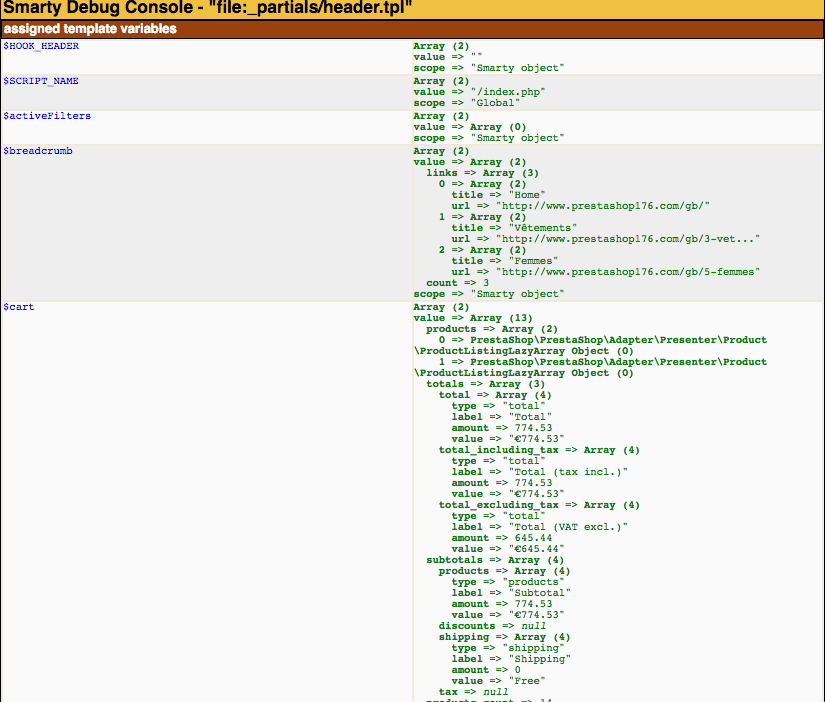This screenshot has width=825, height=702.
Task: Click the "assigned template variables" section header
Action: click(90, 29)
